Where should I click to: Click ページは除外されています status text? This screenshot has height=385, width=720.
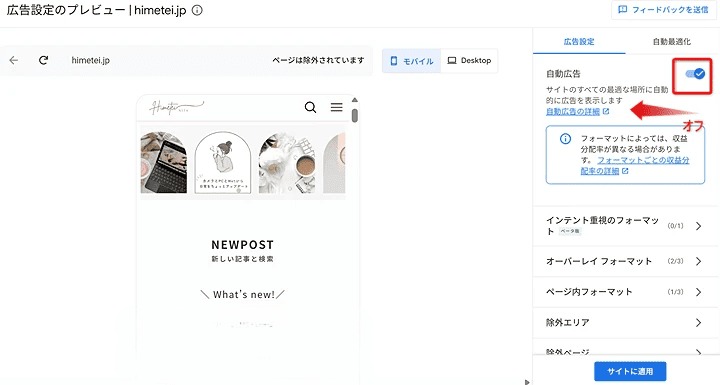[318, 60]
